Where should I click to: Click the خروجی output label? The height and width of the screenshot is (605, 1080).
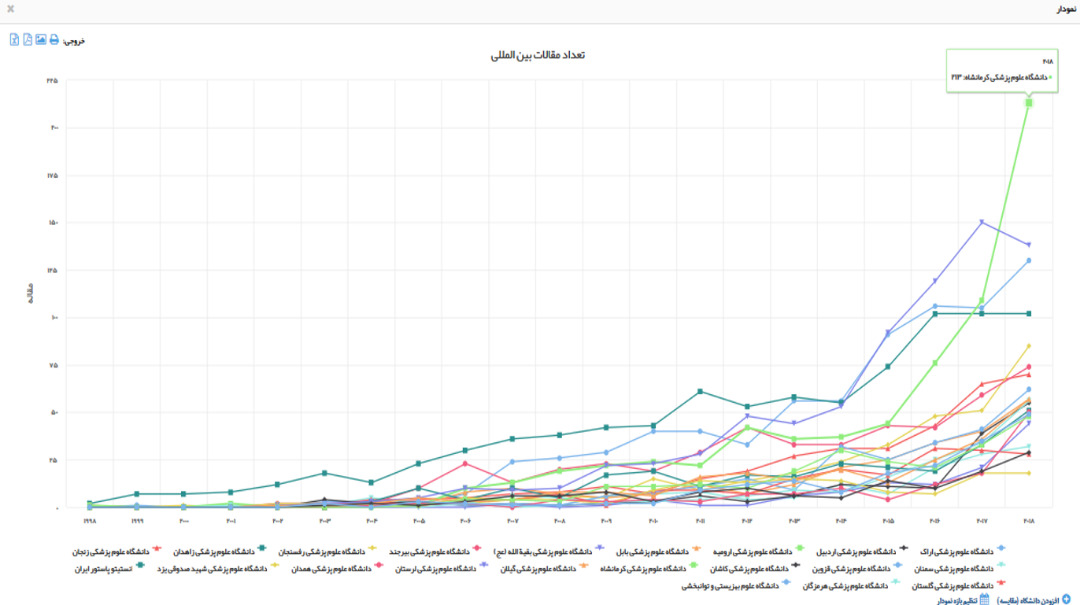tap(74, 41)
